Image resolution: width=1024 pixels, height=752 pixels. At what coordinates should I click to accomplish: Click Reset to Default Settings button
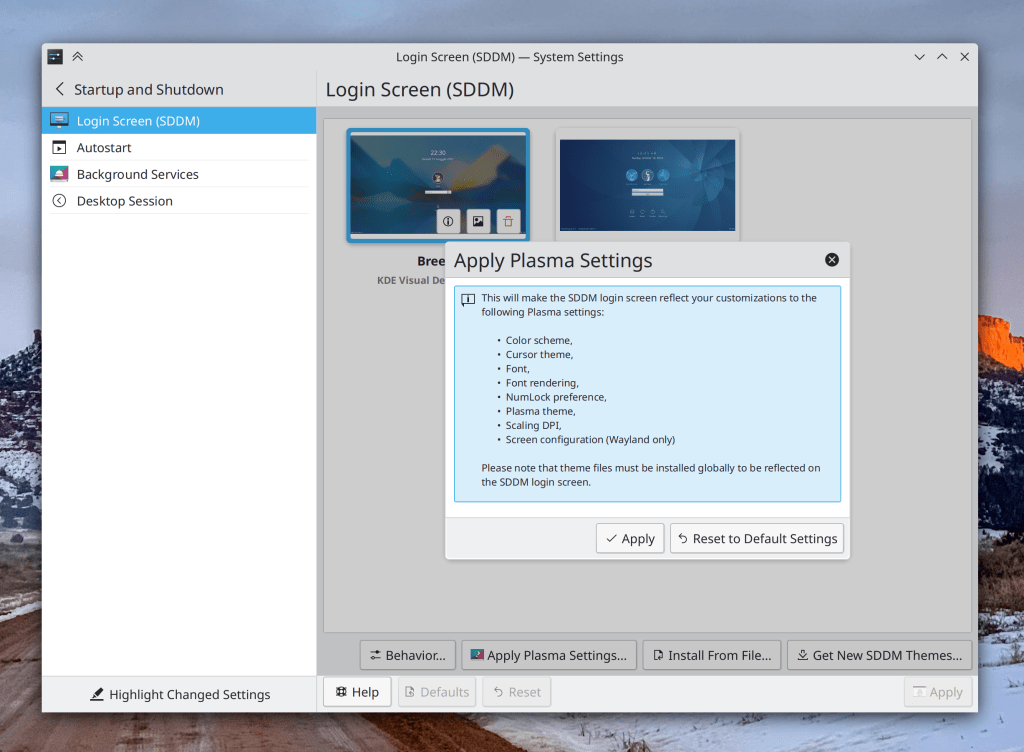(757, 538)
